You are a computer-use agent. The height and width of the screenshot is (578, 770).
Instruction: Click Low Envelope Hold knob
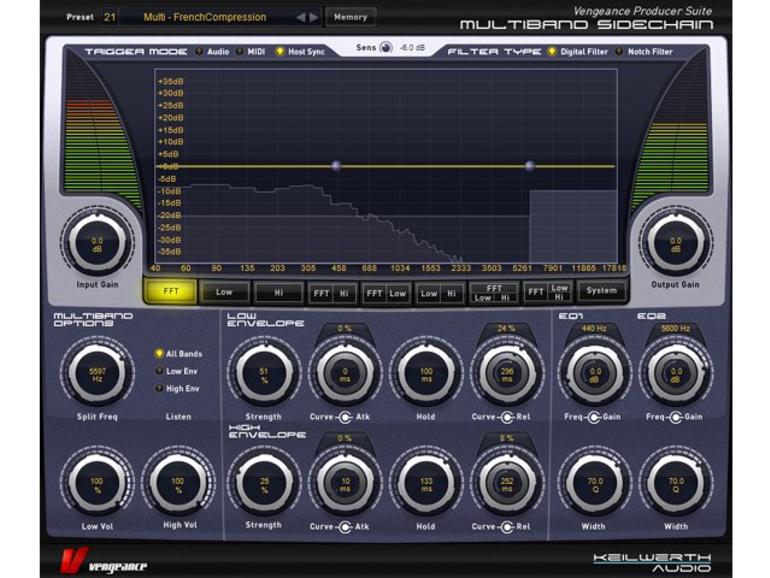(426, 375)
